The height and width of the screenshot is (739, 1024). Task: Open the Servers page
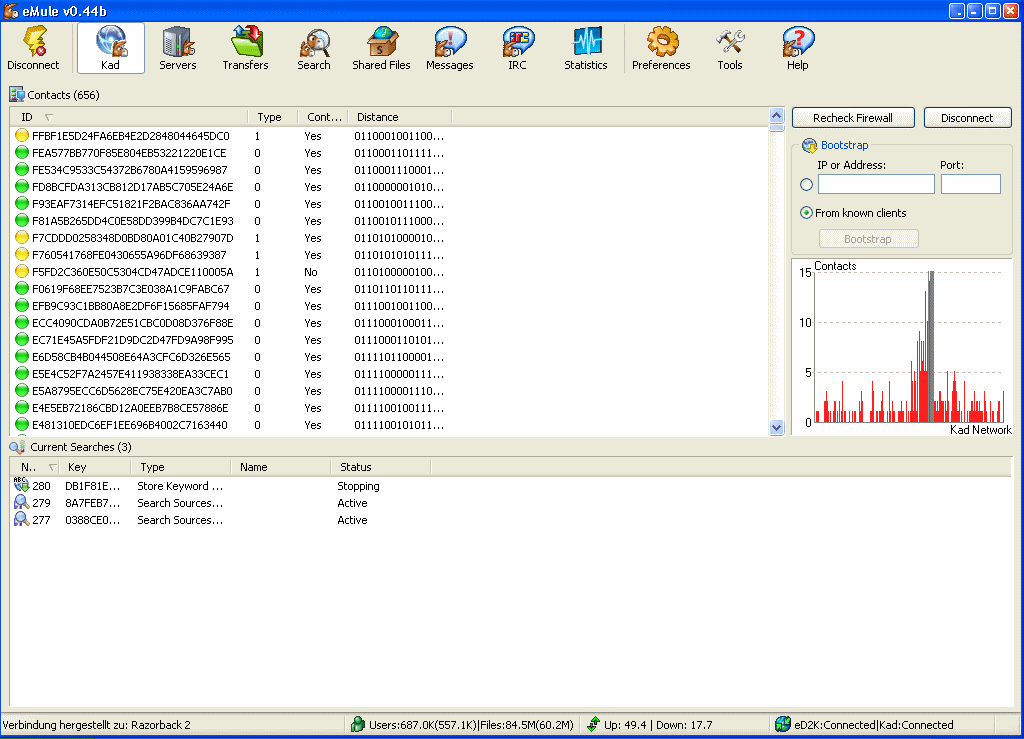coord(178,48)
